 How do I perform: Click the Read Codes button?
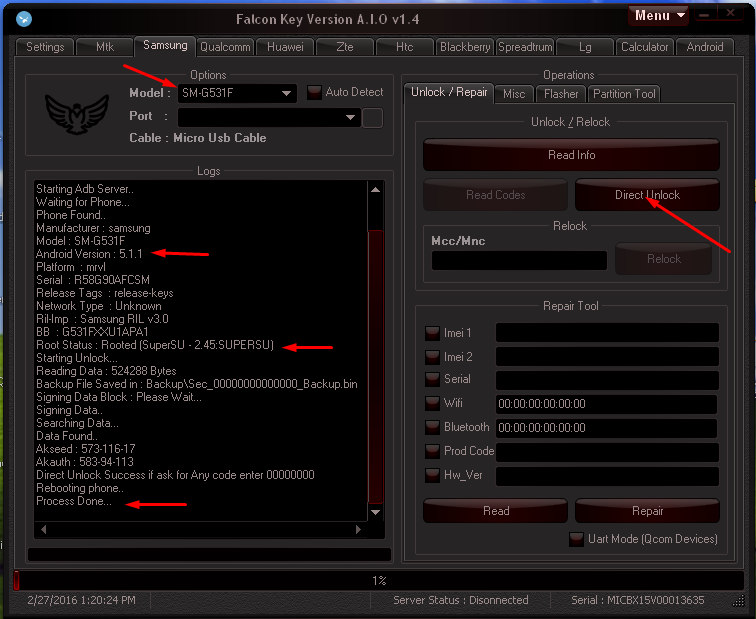495,195
